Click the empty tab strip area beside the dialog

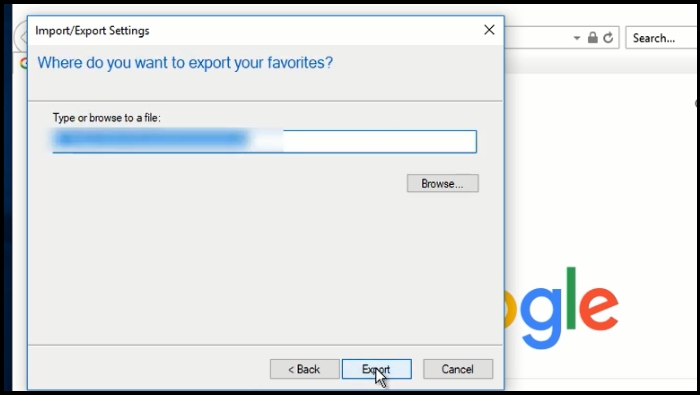tap(602, 62)
